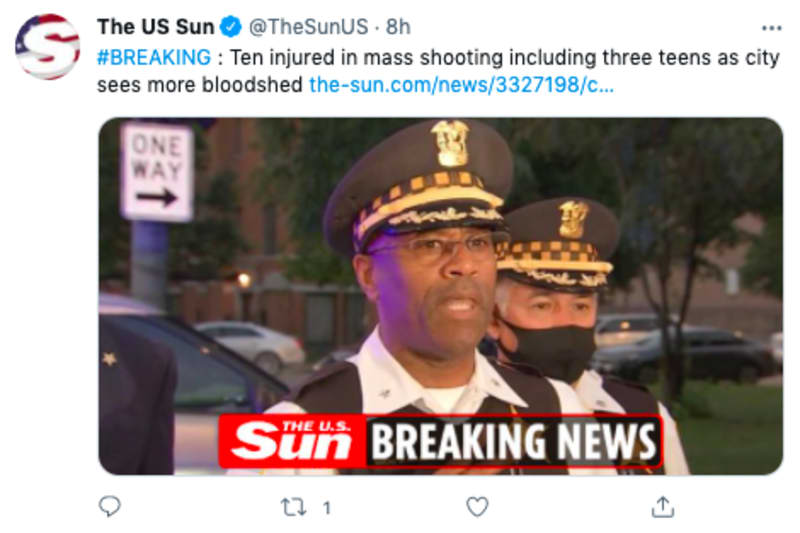Open the share tweet icon
This screenshot has height=533, width=800.
(663, 506)
